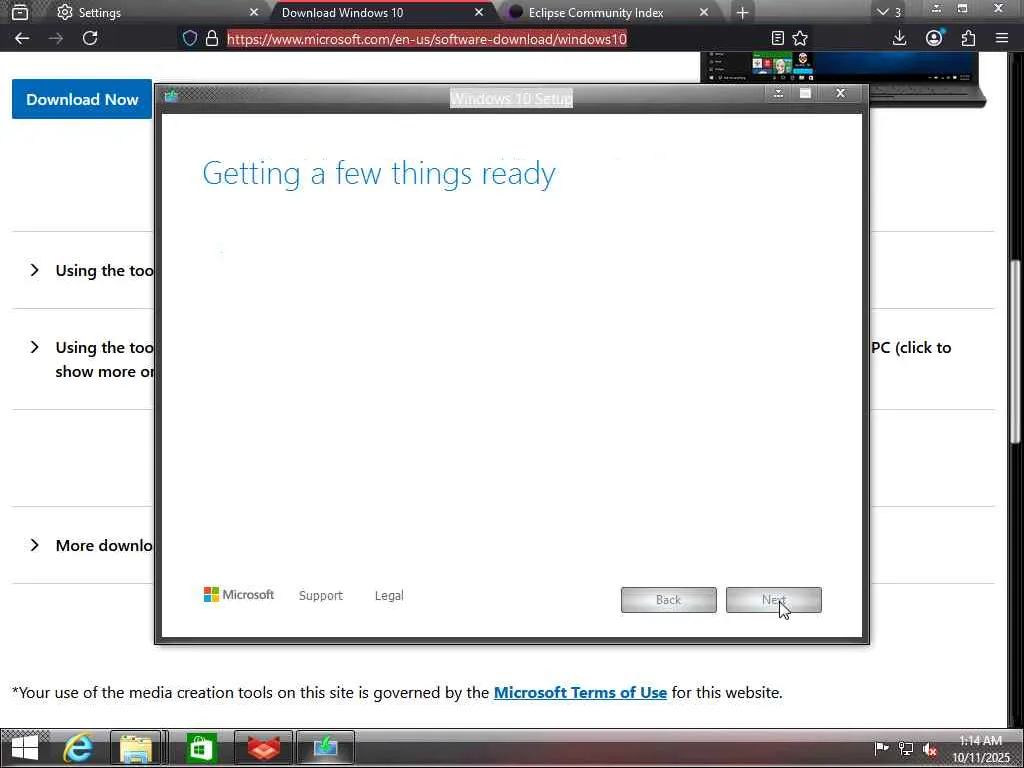Click the Microsoft logo in Setup
1024x768 pixels.
[239, 595]
